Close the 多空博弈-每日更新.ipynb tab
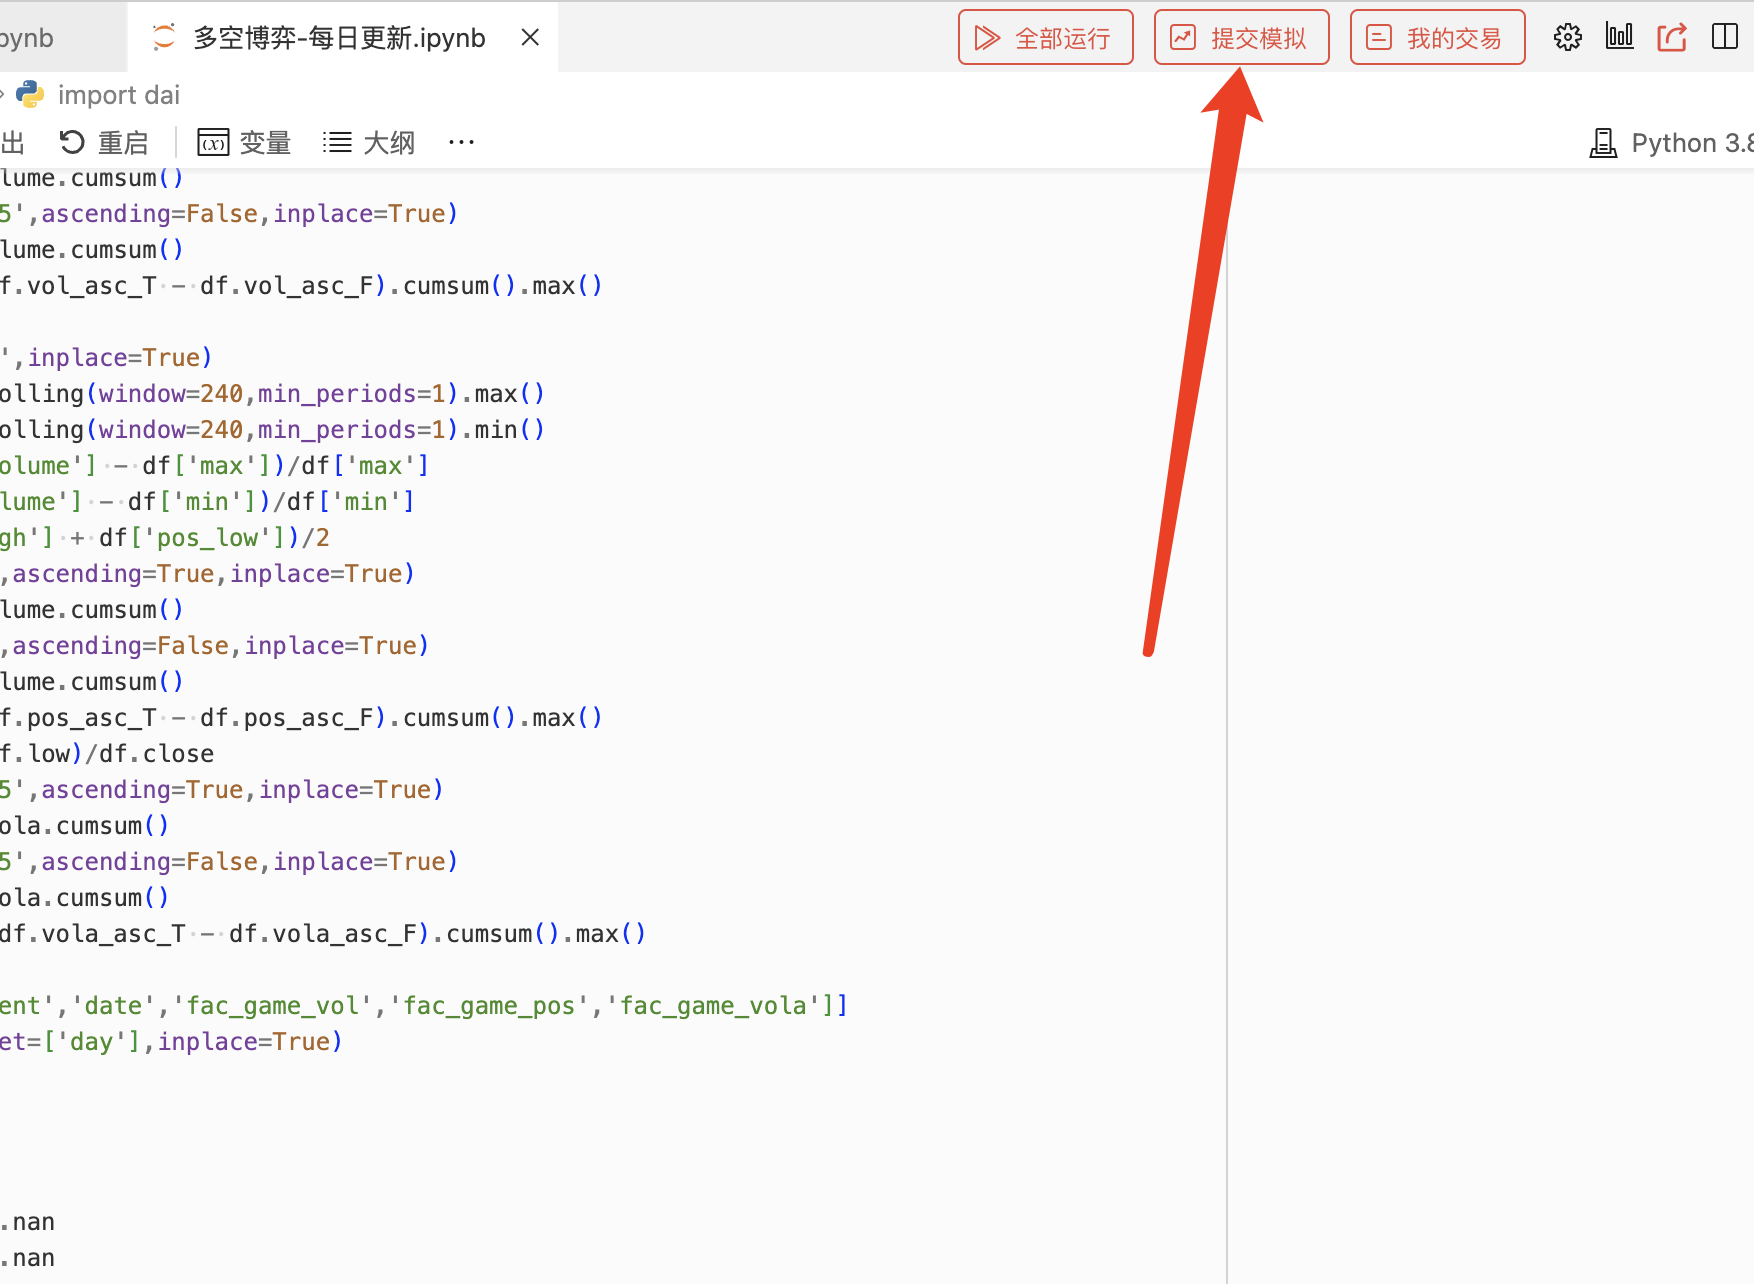 tap(530, 38)
